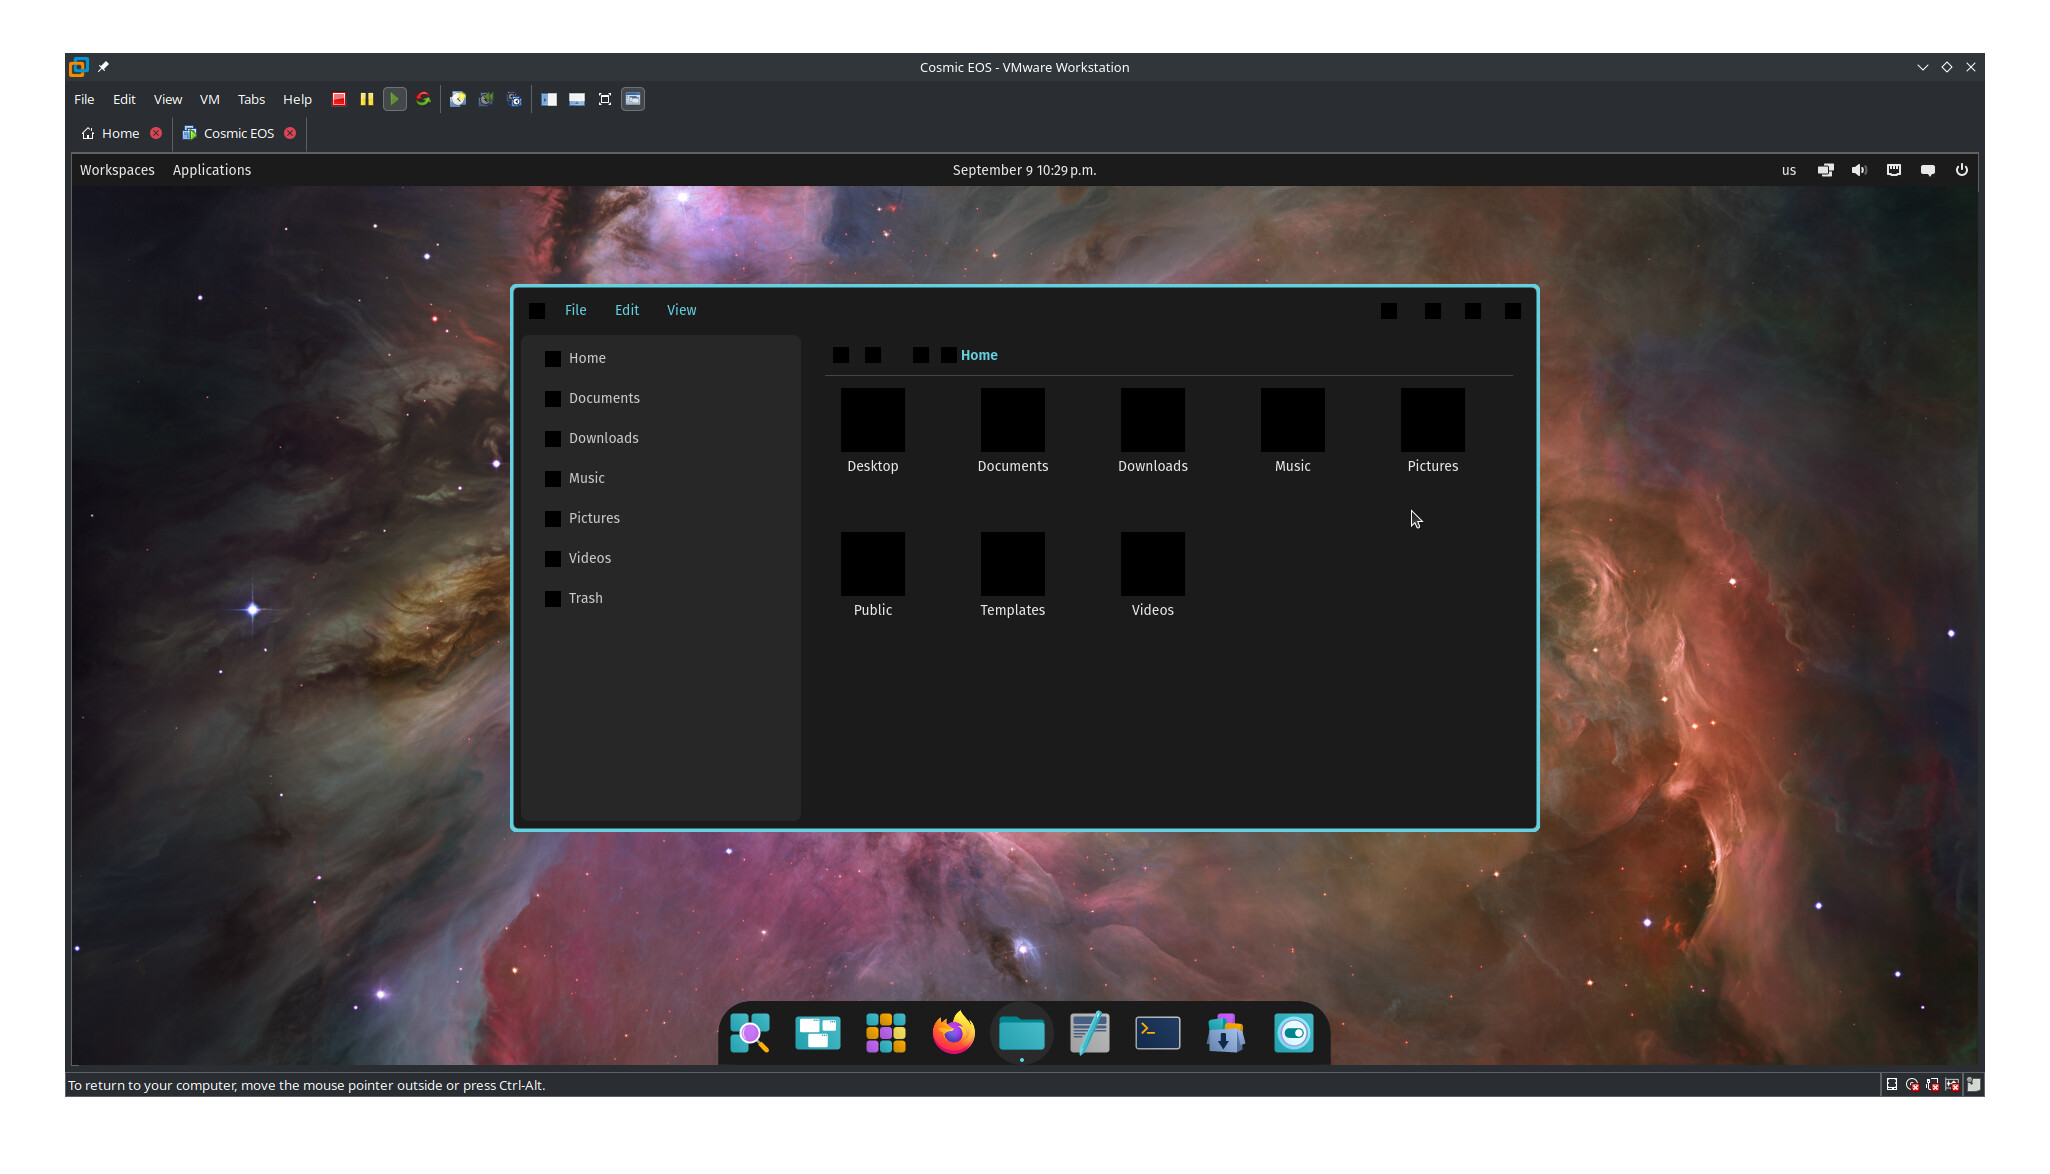The width and height of the screenshot is (2050, 1174).
Task: Launch Firefox from the dock
Action: coord(954,1033)
